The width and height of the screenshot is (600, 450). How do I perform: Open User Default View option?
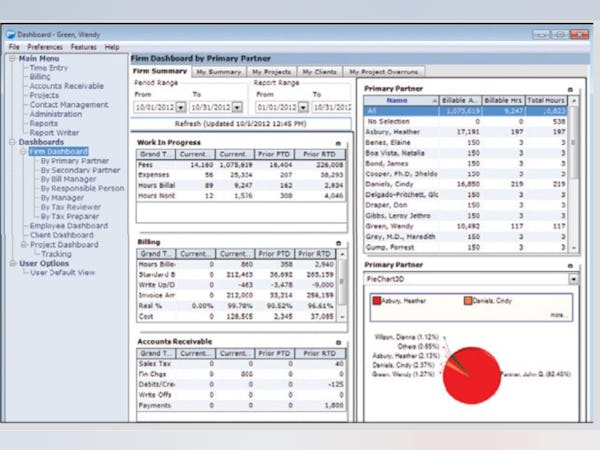pyautogui.click(x=63, y=272)
